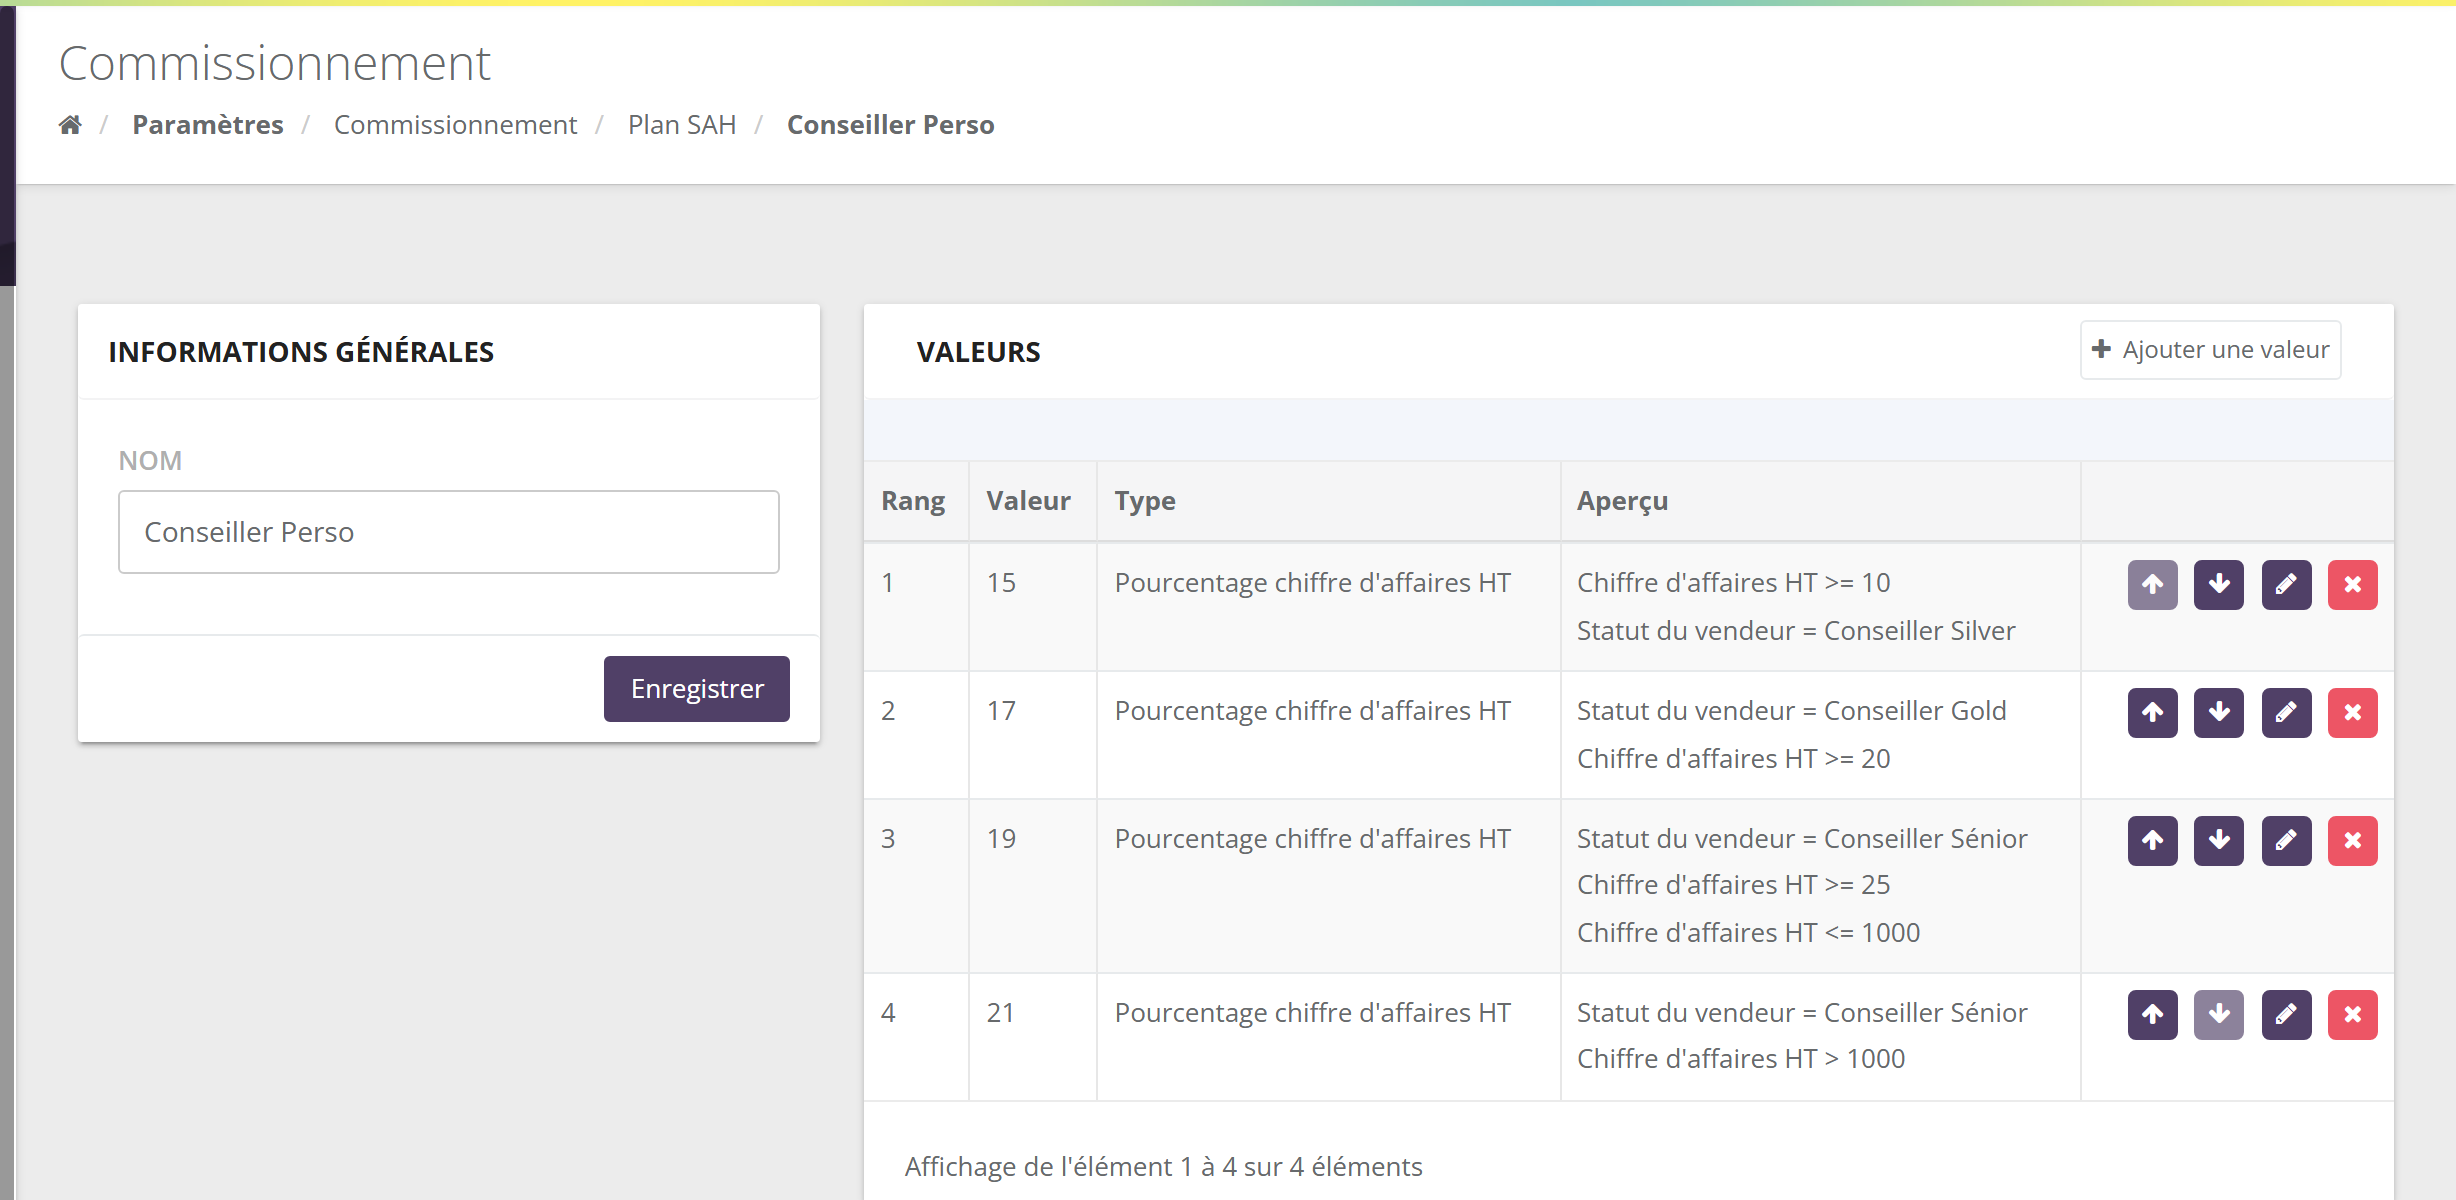Viewport: 2456px width, 1200px height.
Task: Edit the rank 4 value (21)
Action: pos(2286,1014)
